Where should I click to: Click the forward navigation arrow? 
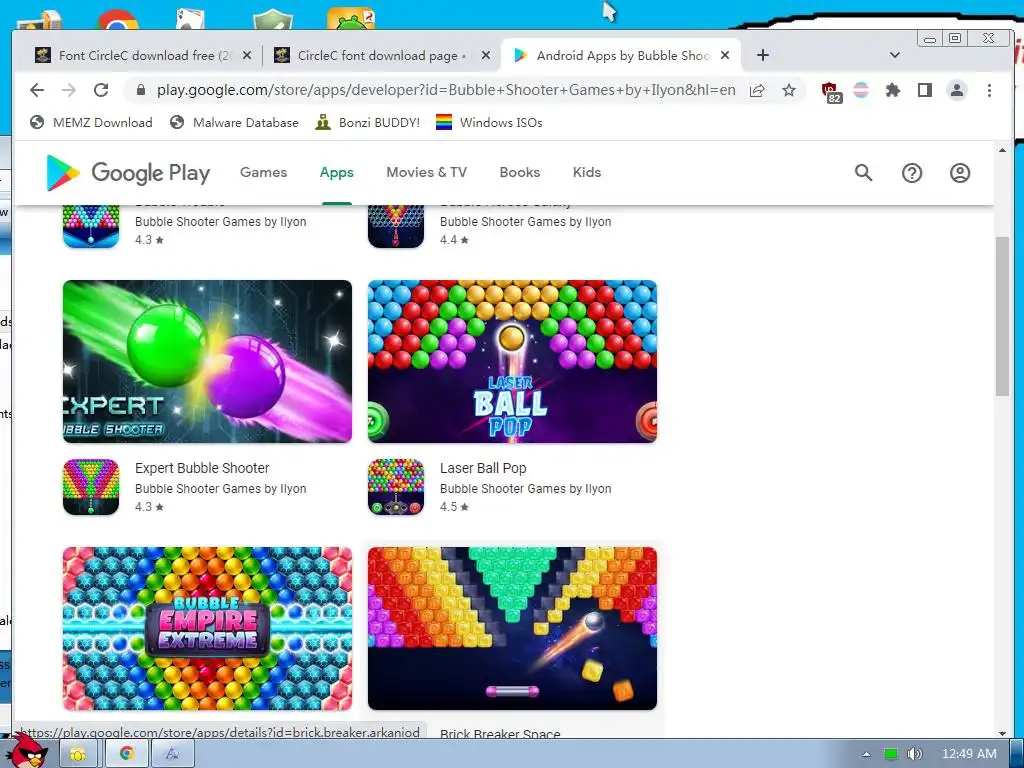(69, 90)
